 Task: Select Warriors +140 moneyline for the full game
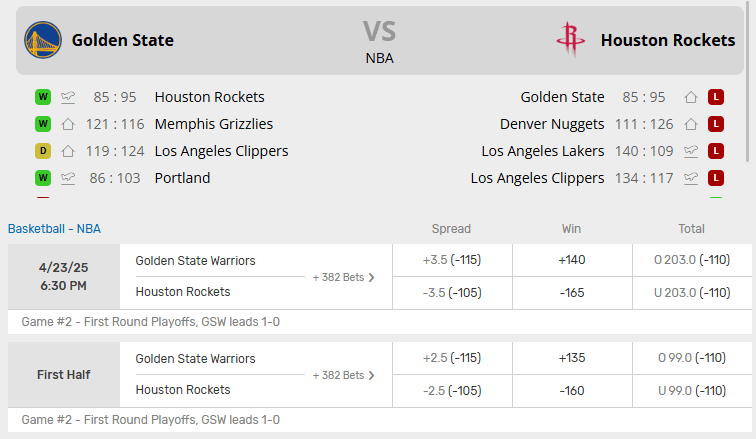click(x=573, y=260)
